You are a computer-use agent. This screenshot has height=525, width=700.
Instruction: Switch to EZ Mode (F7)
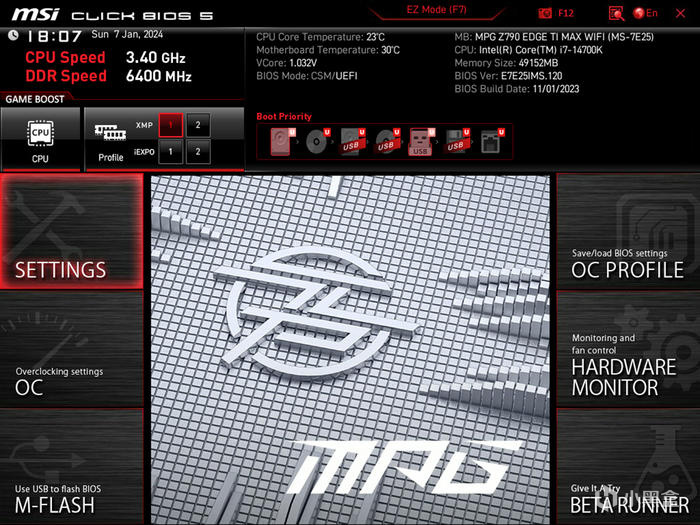436,10
